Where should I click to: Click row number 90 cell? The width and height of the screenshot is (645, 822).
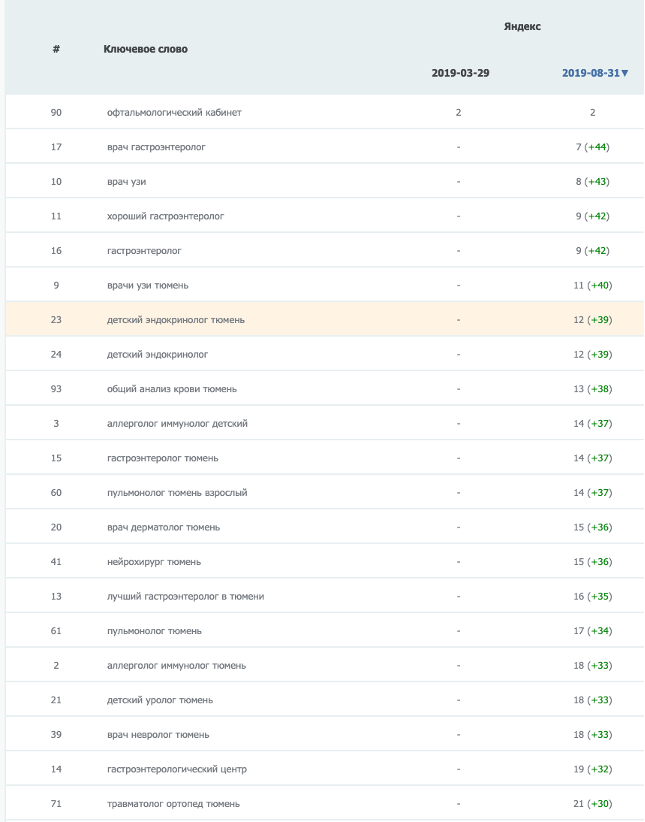point(56,112)
